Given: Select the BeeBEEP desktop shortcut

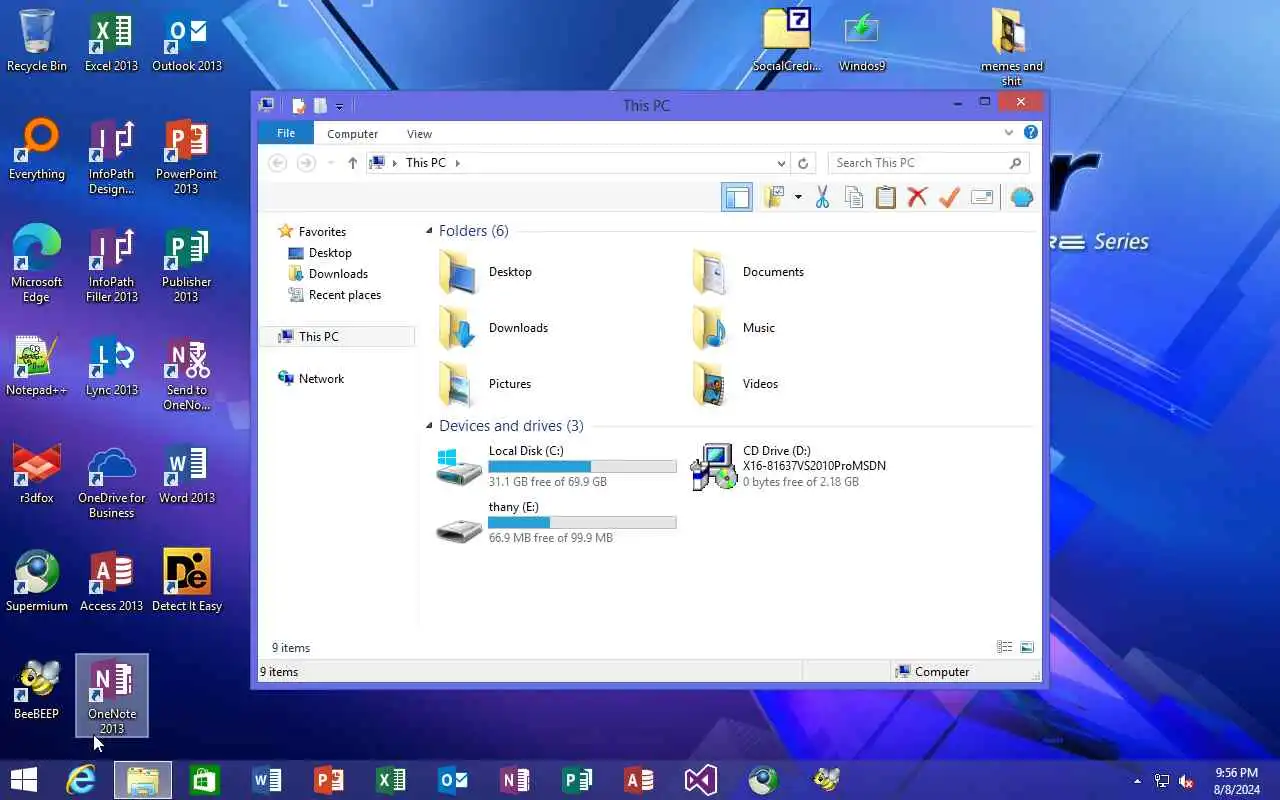Looking at the screenshot, I should coord(37,690).
